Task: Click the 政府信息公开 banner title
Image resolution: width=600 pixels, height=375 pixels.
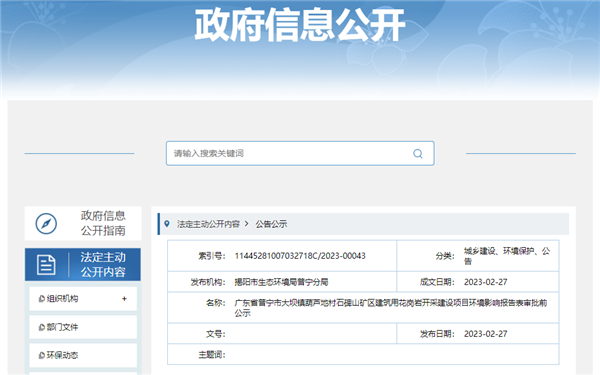Action: pos(300,25)
